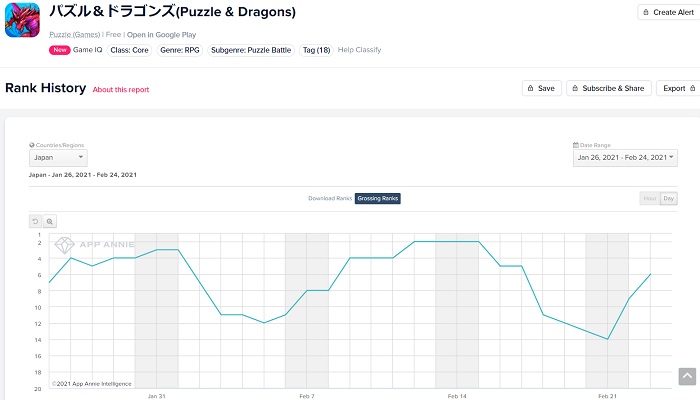Image resolution: width=700 pixels, height=400 pixels.
Task: Click the Countries/Regions globe icon
Action: pyautogui.click(x=32, y=145)
